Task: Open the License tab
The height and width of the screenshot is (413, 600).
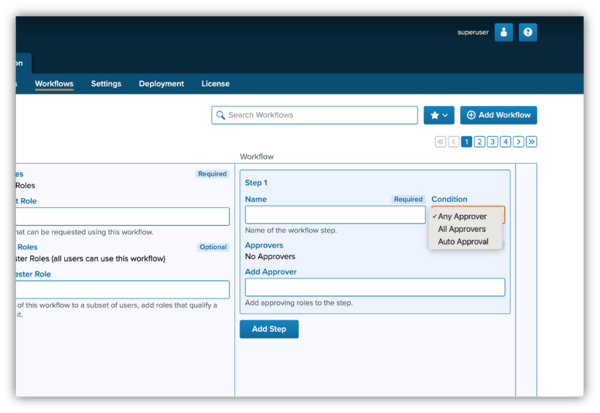Action: [x=215, y=84]
